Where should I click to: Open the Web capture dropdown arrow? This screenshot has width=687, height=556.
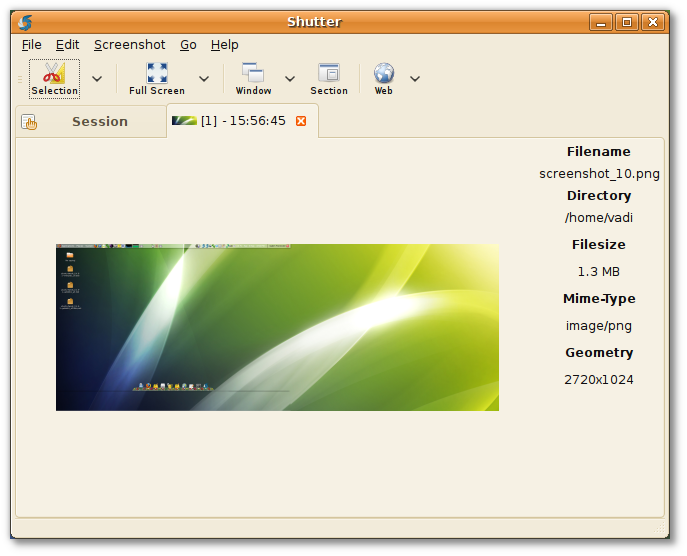415,78
